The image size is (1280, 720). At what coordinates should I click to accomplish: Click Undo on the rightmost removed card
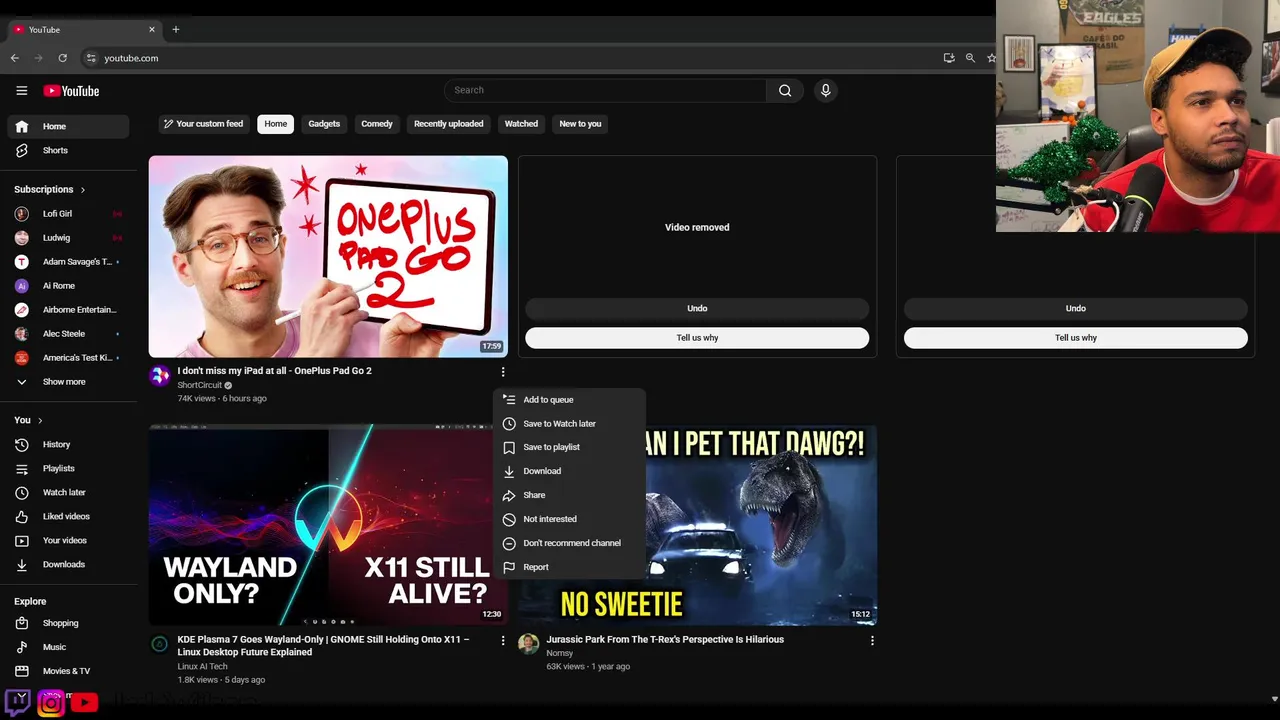click(1076, 308)
